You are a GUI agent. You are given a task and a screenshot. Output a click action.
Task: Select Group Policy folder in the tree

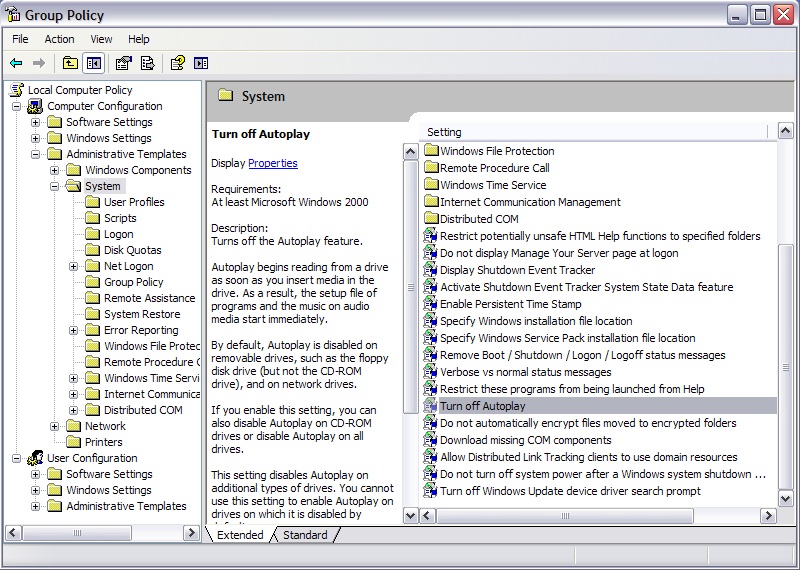coord(133,282)
